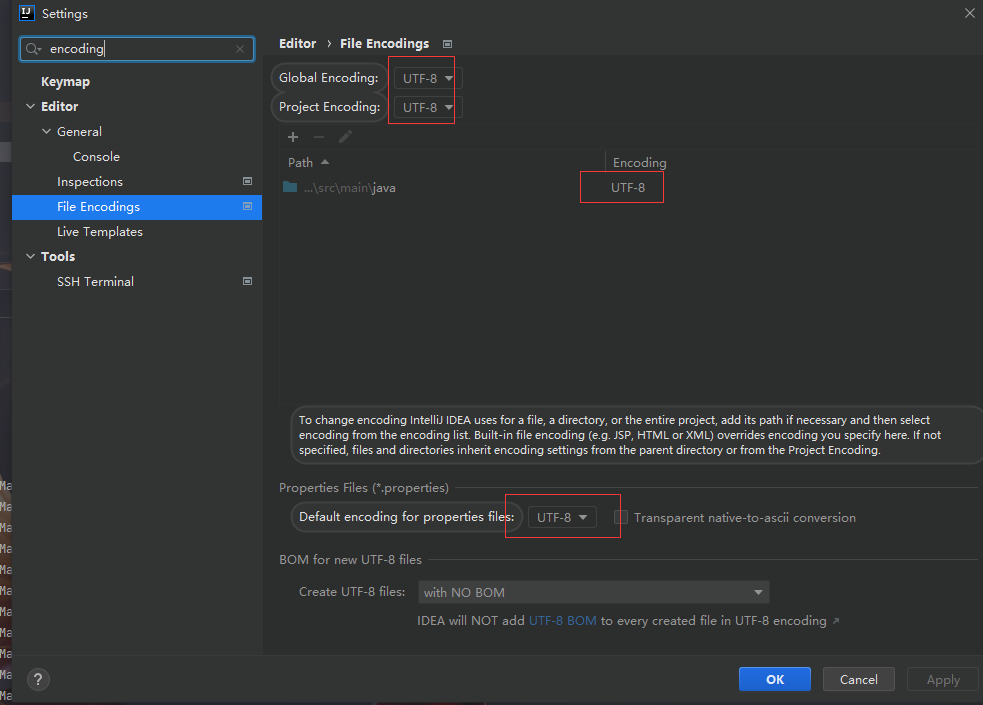Close the Settings dialog
The width and height of the screenshot is (983, 705).
tap(969, 13)
